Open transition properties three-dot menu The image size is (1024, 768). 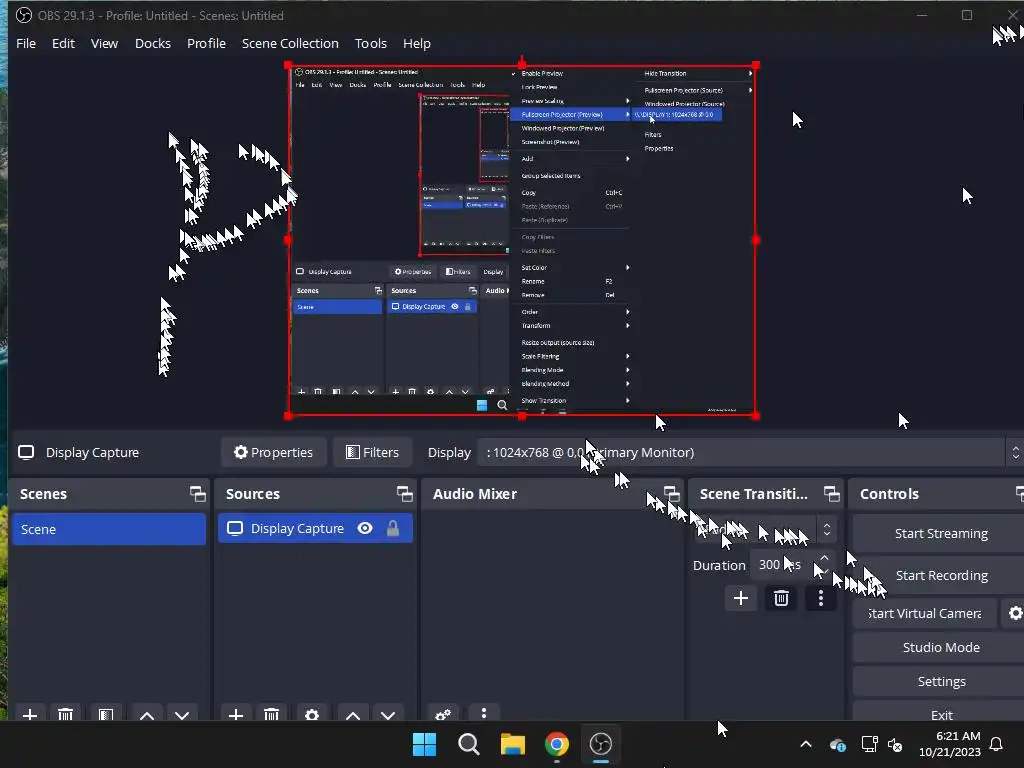pos(821,598)
